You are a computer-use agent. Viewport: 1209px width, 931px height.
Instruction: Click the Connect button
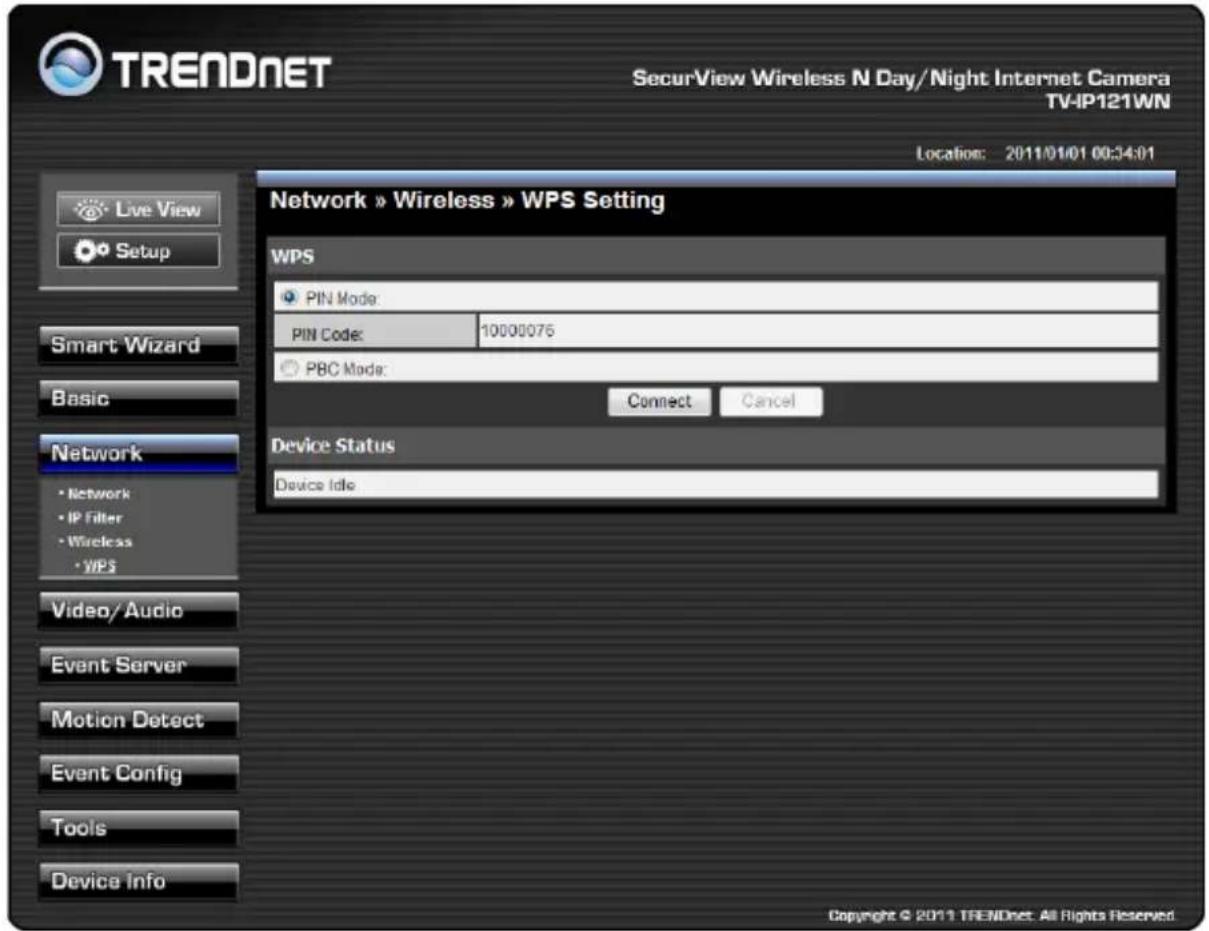point(660,401)
